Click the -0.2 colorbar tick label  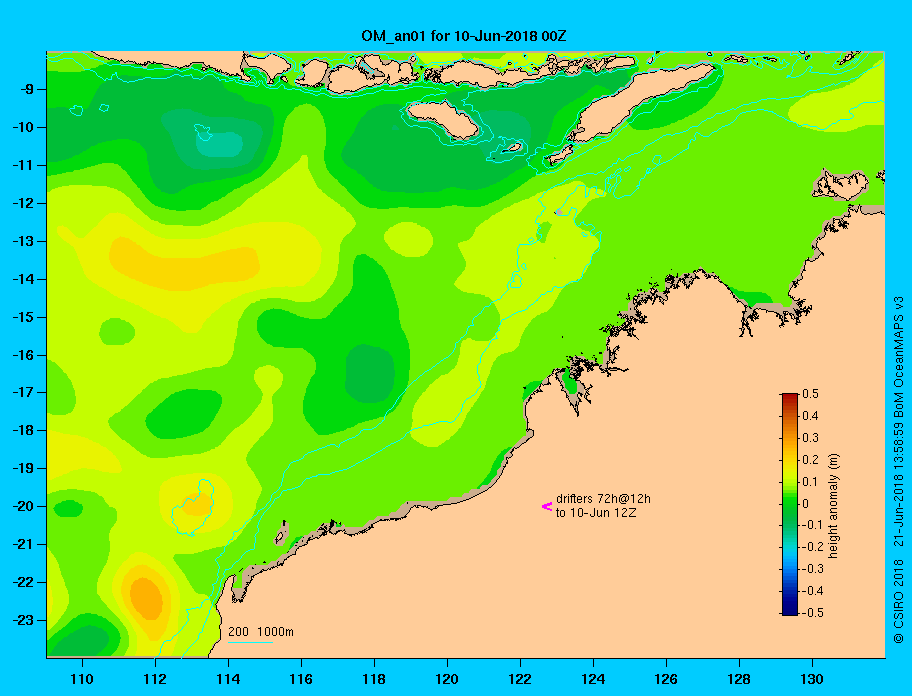coord(813,547)
